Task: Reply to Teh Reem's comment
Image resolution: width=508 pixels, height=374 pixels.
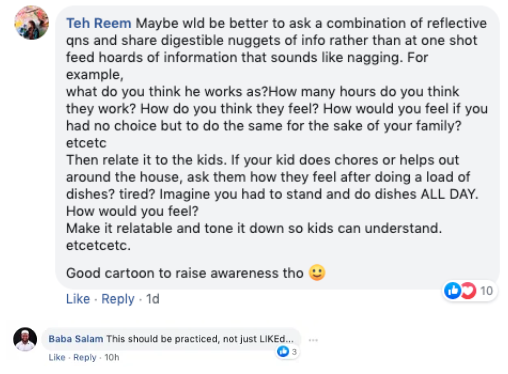Action: click(x=118, y=299)
